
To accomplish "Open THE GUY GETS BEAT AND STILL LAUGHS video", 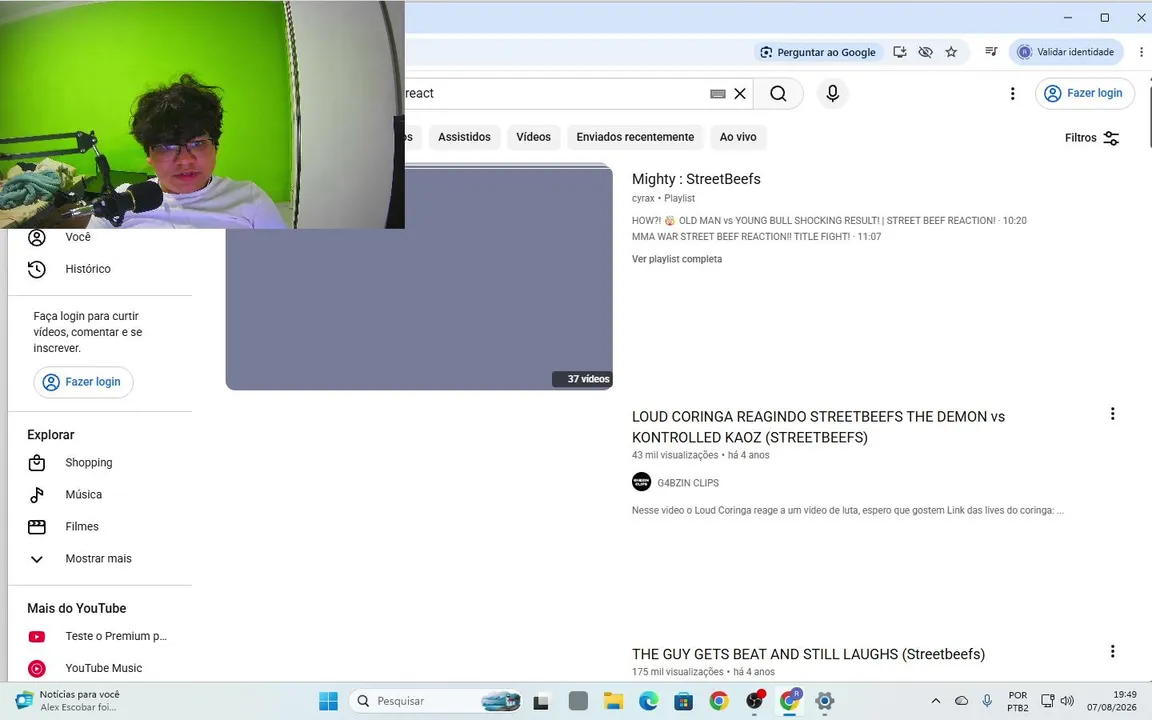I will pos(808,654).
